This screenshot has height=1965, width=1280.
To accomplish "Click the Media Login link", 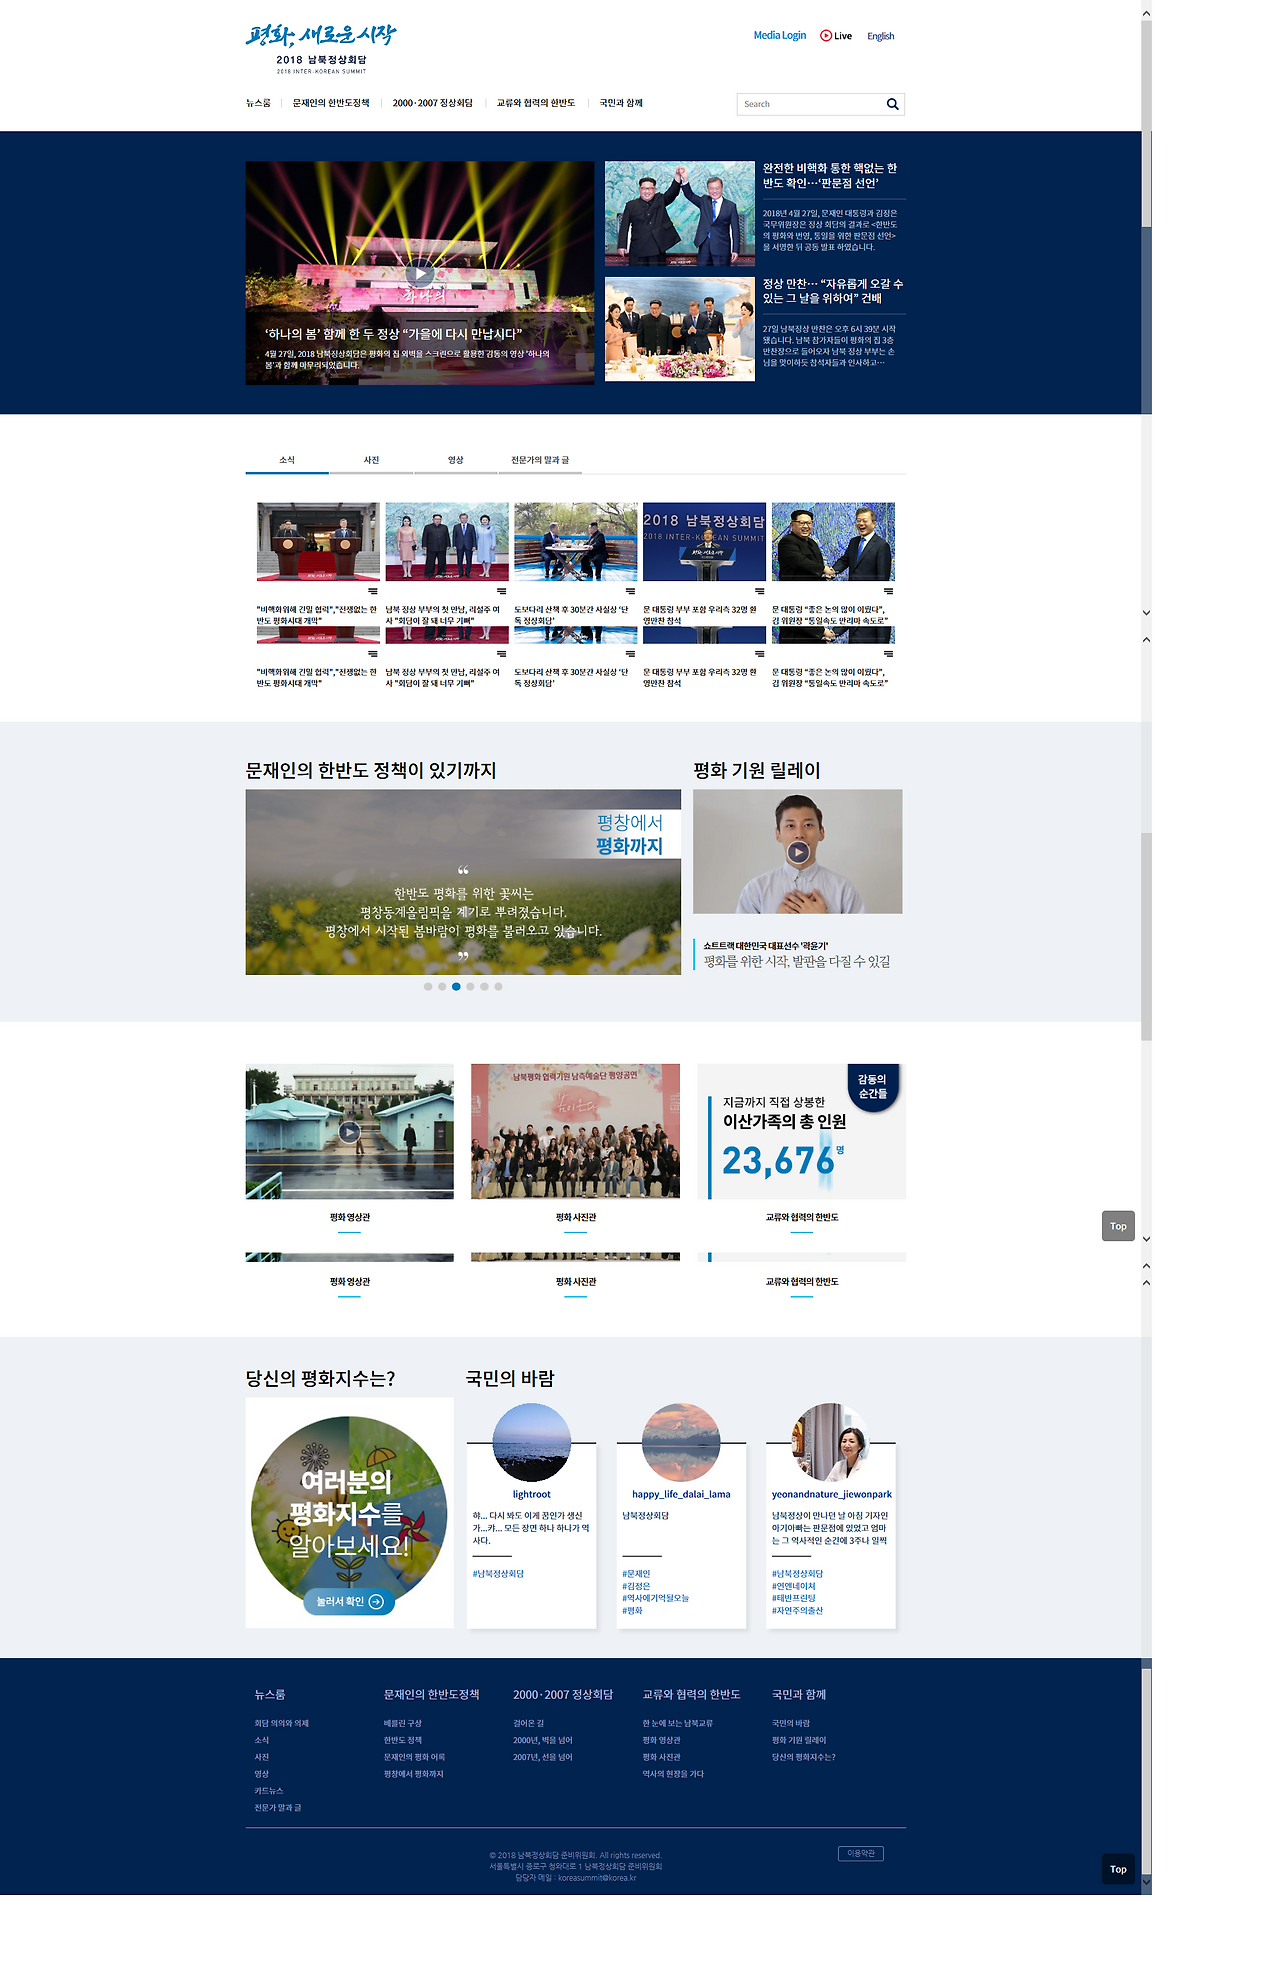I will [780, 35].
